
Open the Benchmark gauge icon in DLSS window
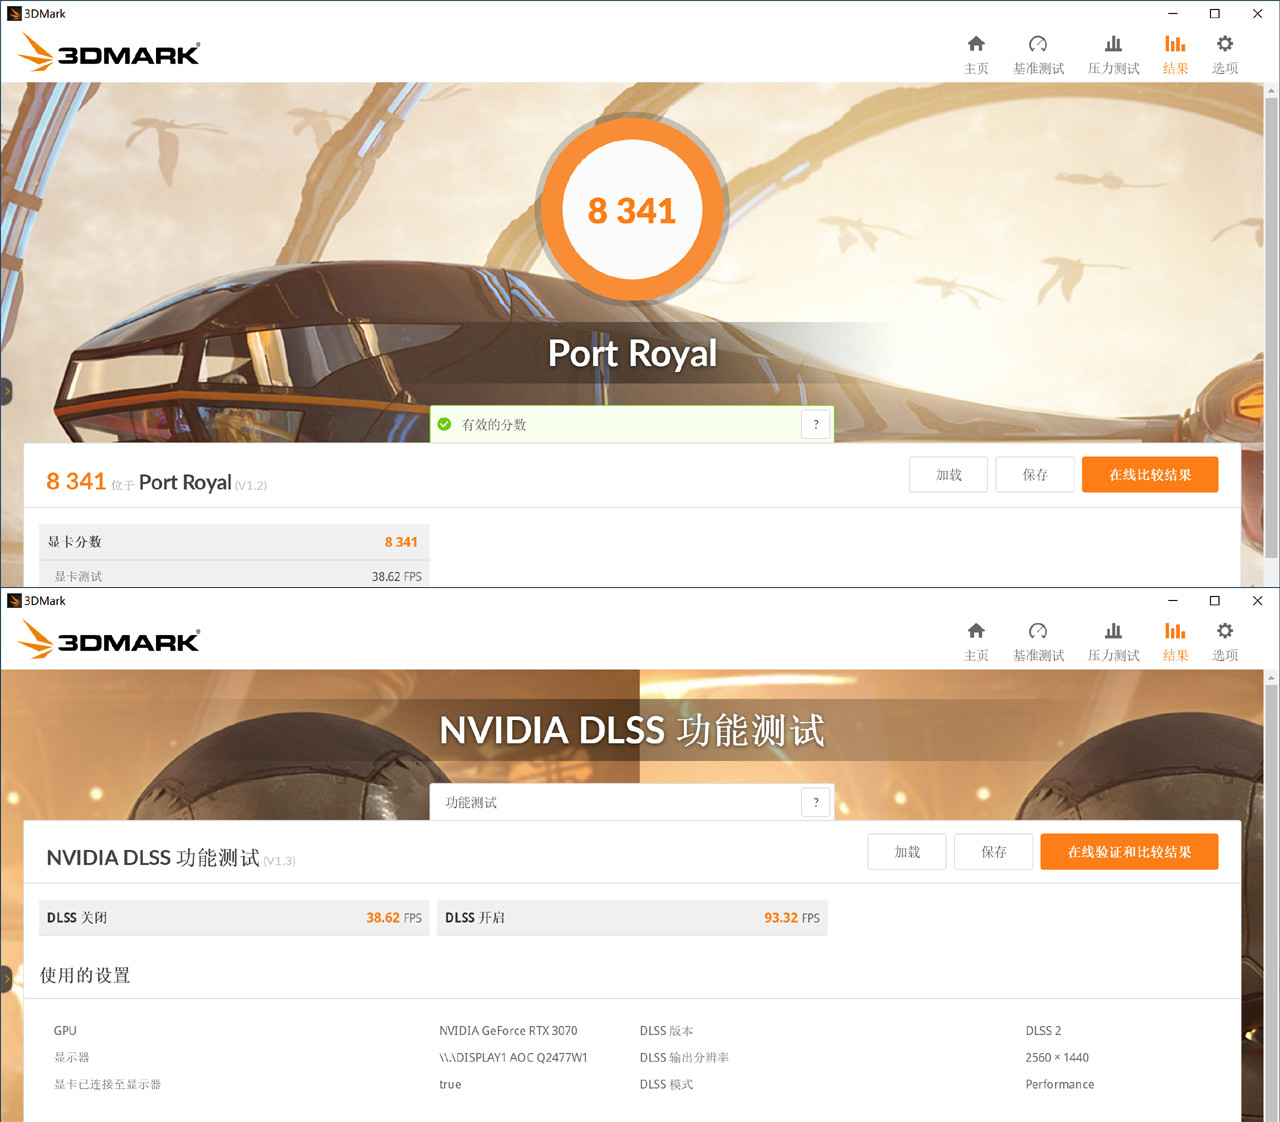click(x=1038, y=639)
